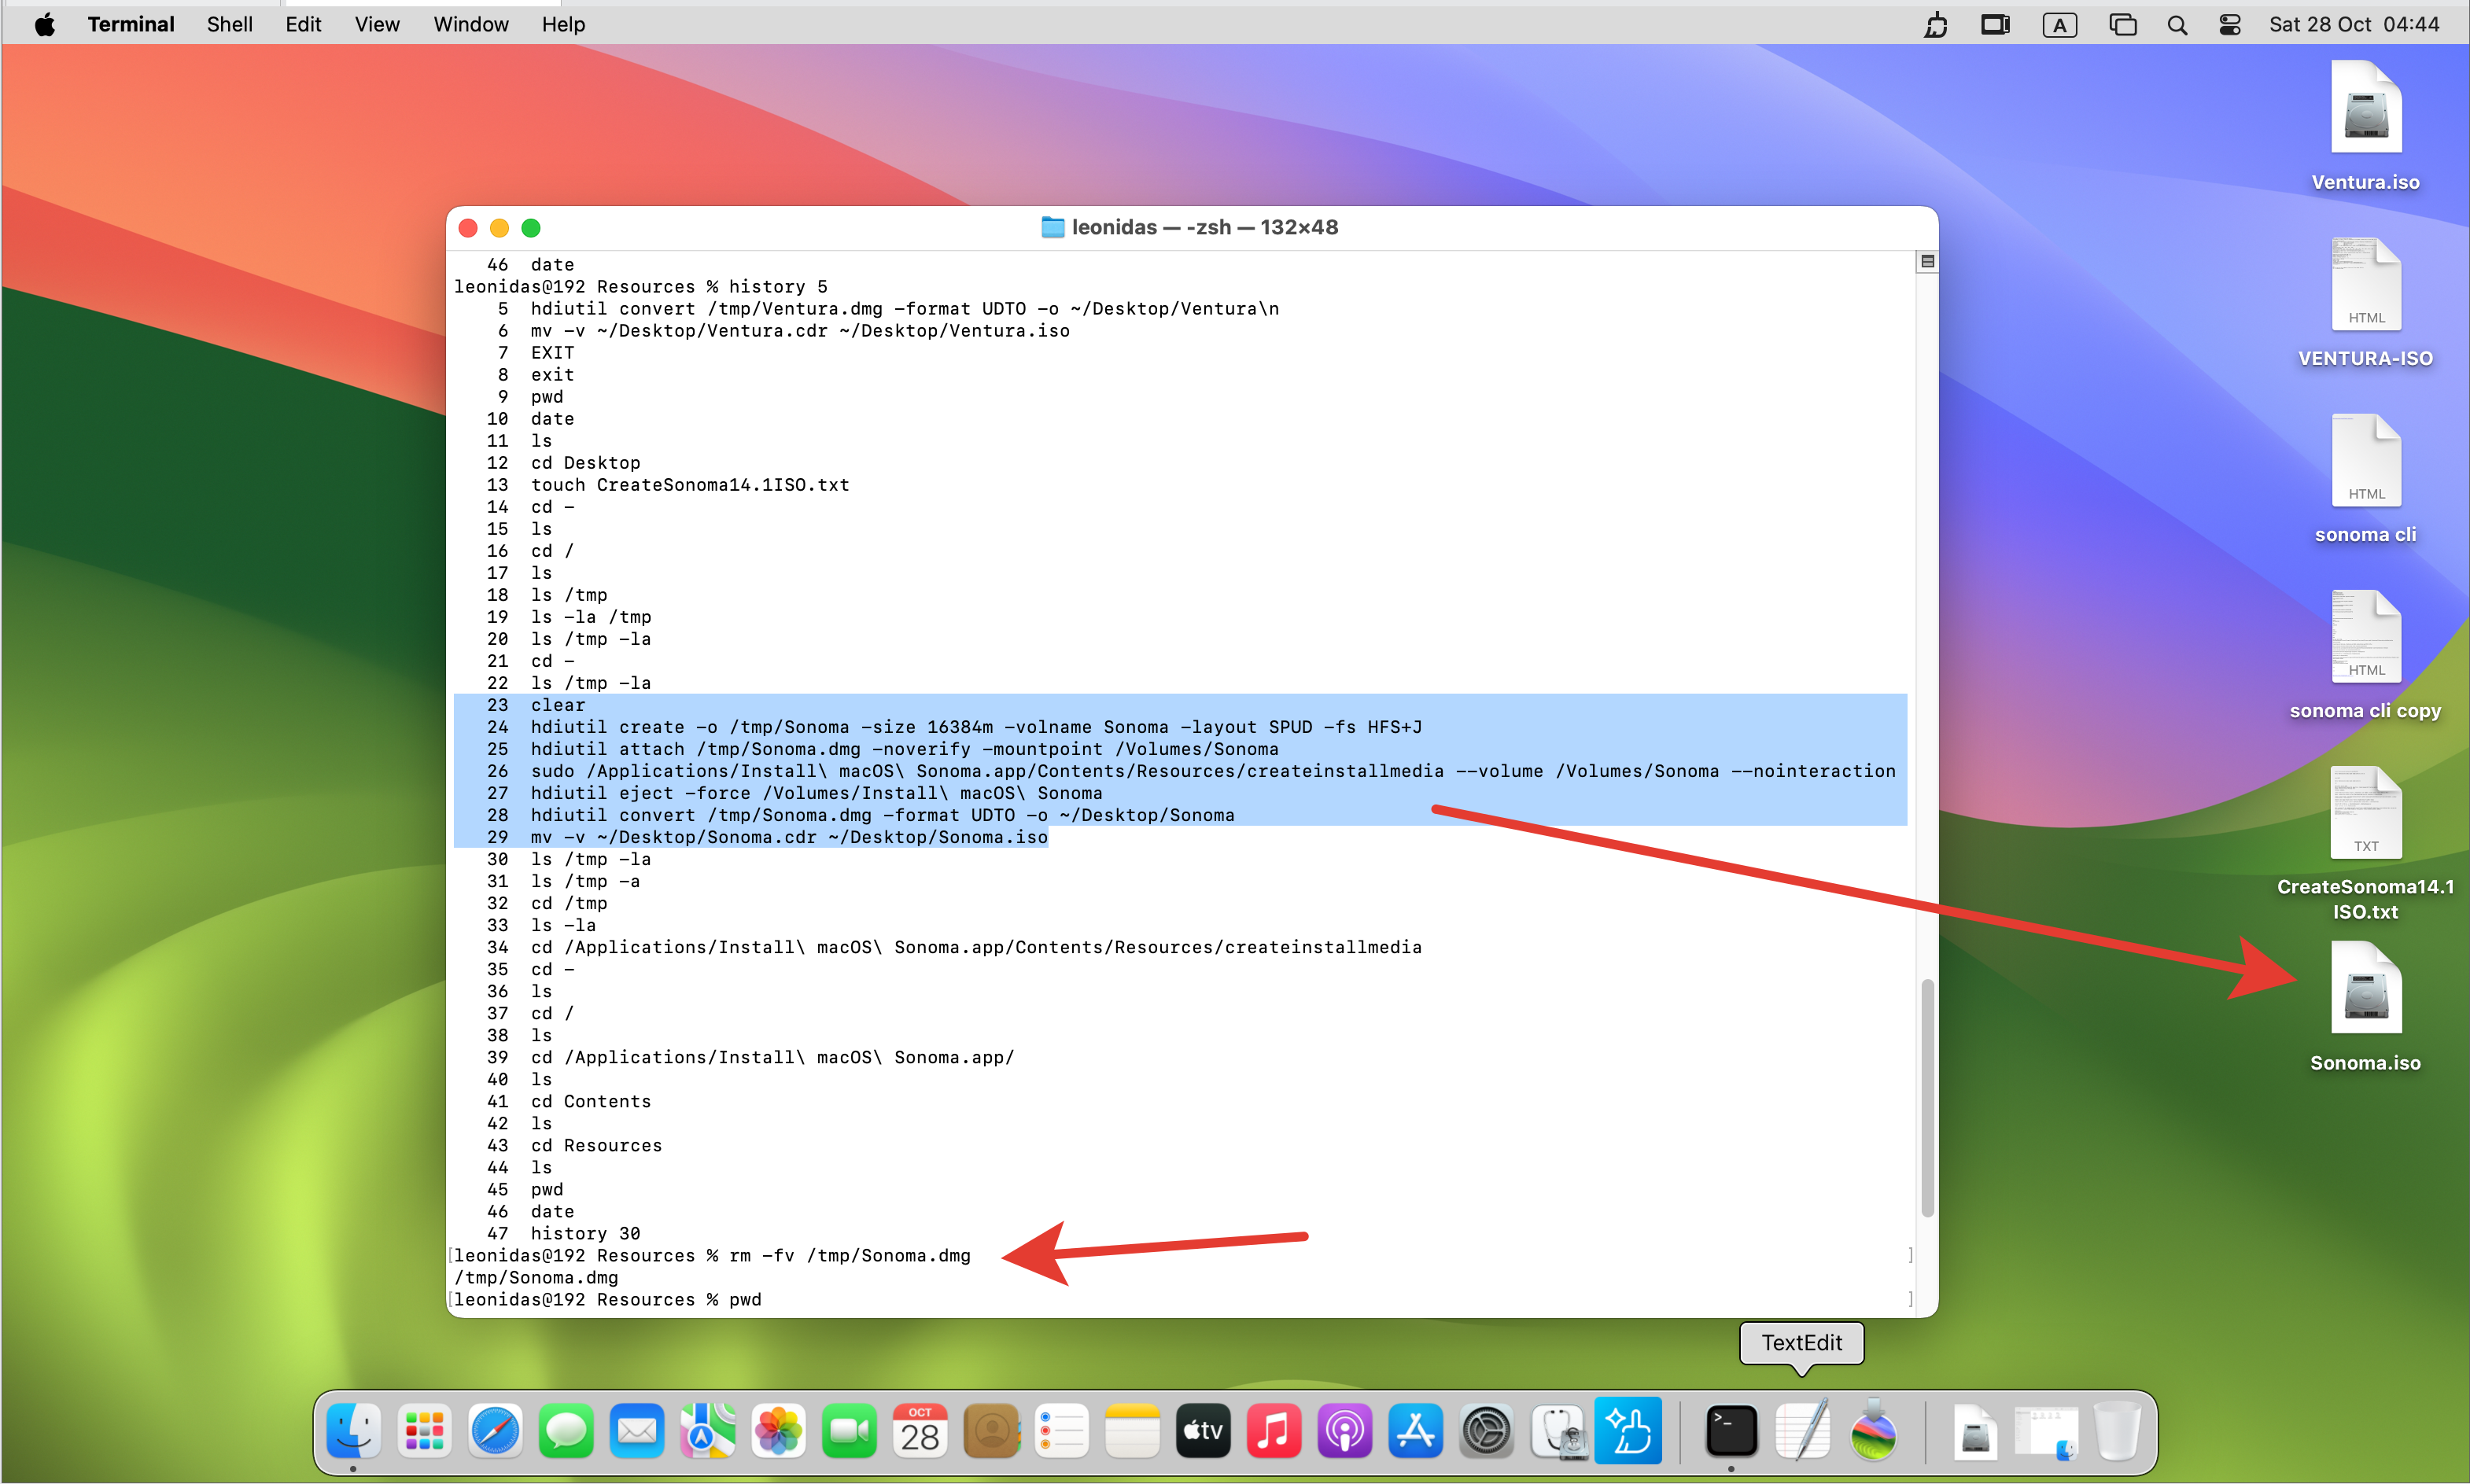Image resolution: width=2470 pixels, height=1484 pixels.
Task: Open Music app in the dock
Action: click(1274, 1431)
